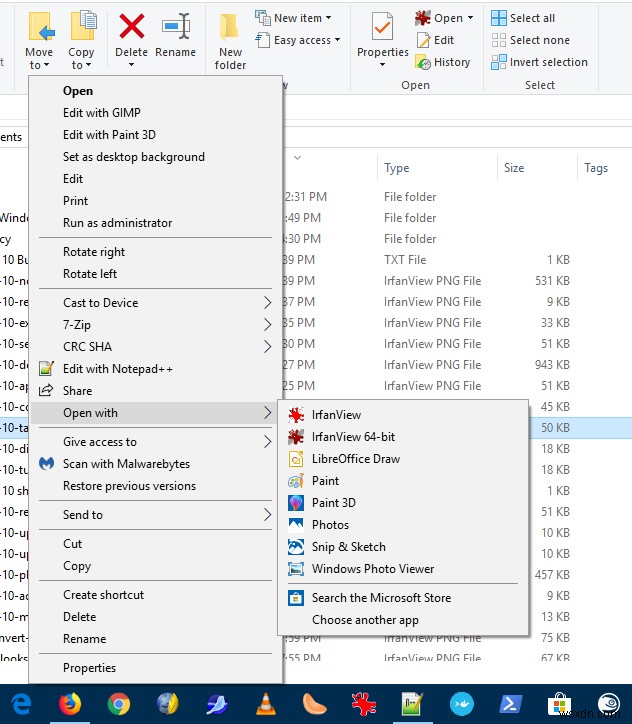This screenshot has height=724, width=632.
Task: Click Select none in ribbon
Action: pos(530,40)
